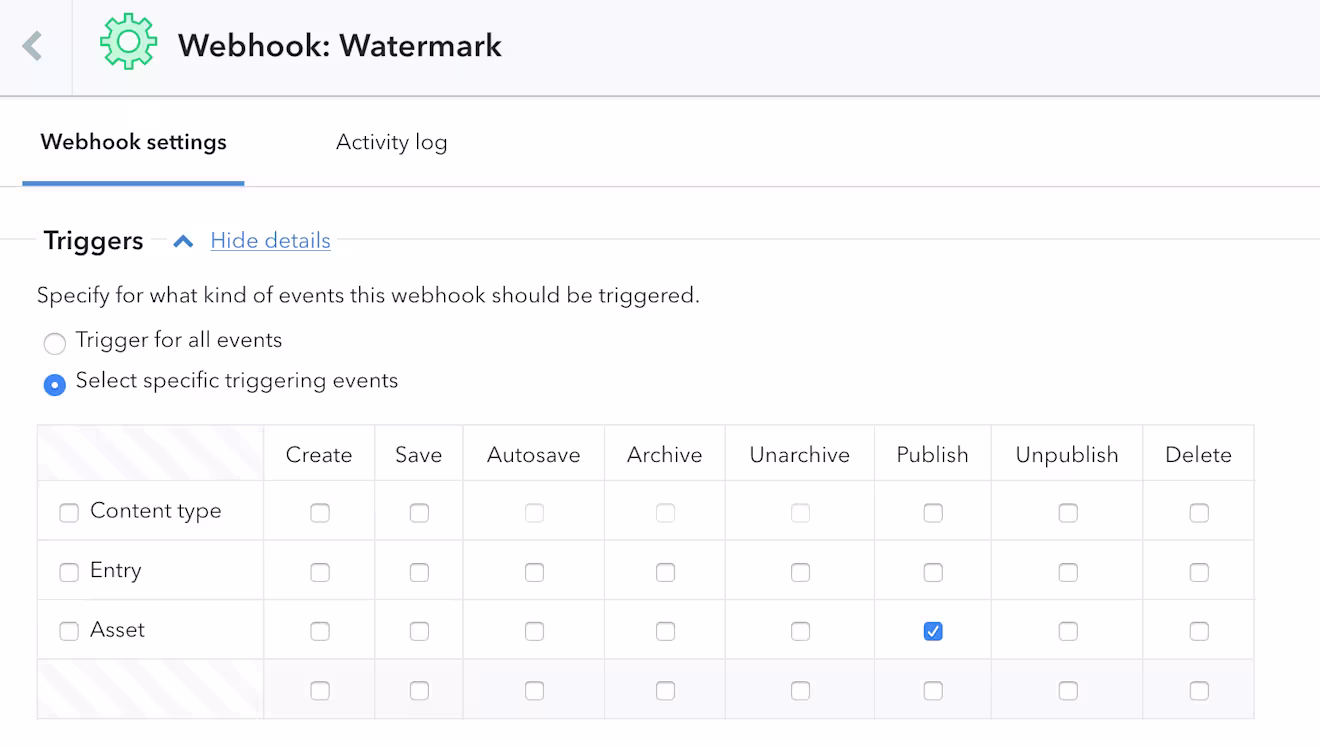Enable Asset Autosave trigger
Screen dimensions: 1320x748
pos(534,631)
